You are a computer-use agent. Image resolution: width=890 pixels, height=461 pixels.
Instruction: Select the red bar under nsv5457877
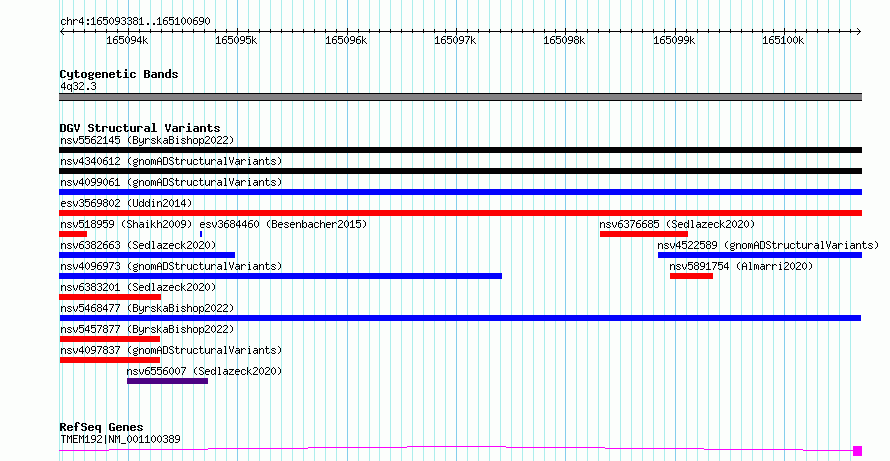pyautogui.click(x=110, y=339)
